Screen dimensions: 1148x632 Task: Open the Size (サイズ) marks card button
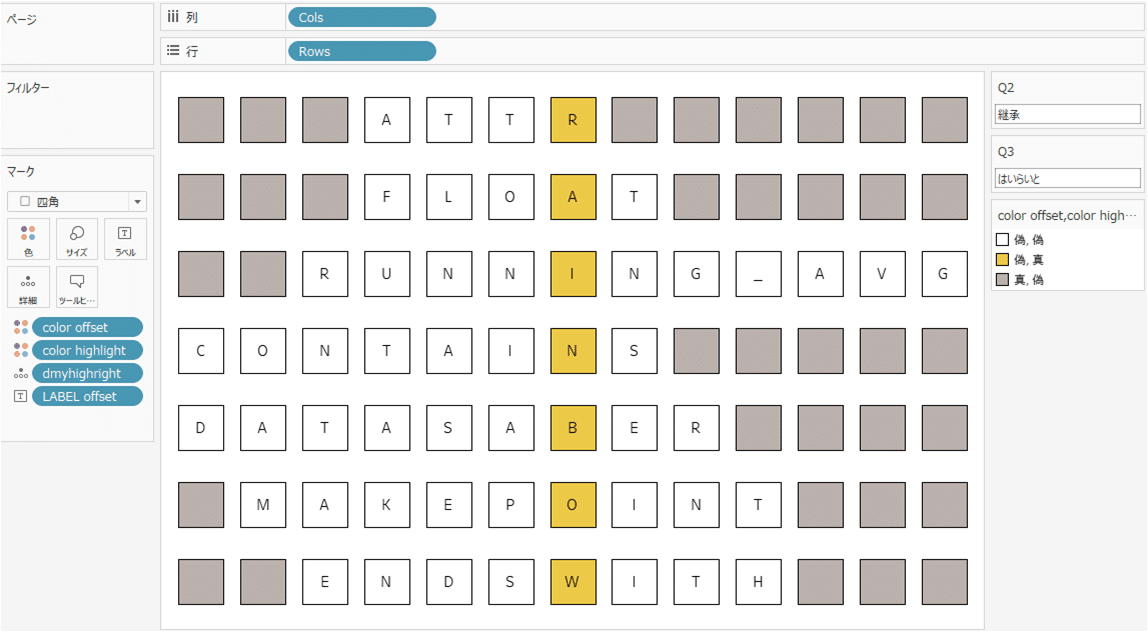tap(77, 239)
